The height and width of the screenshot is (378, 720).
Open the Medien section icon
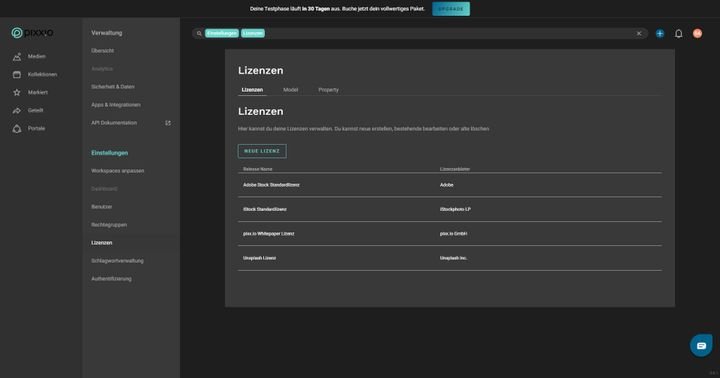[17, 56]
